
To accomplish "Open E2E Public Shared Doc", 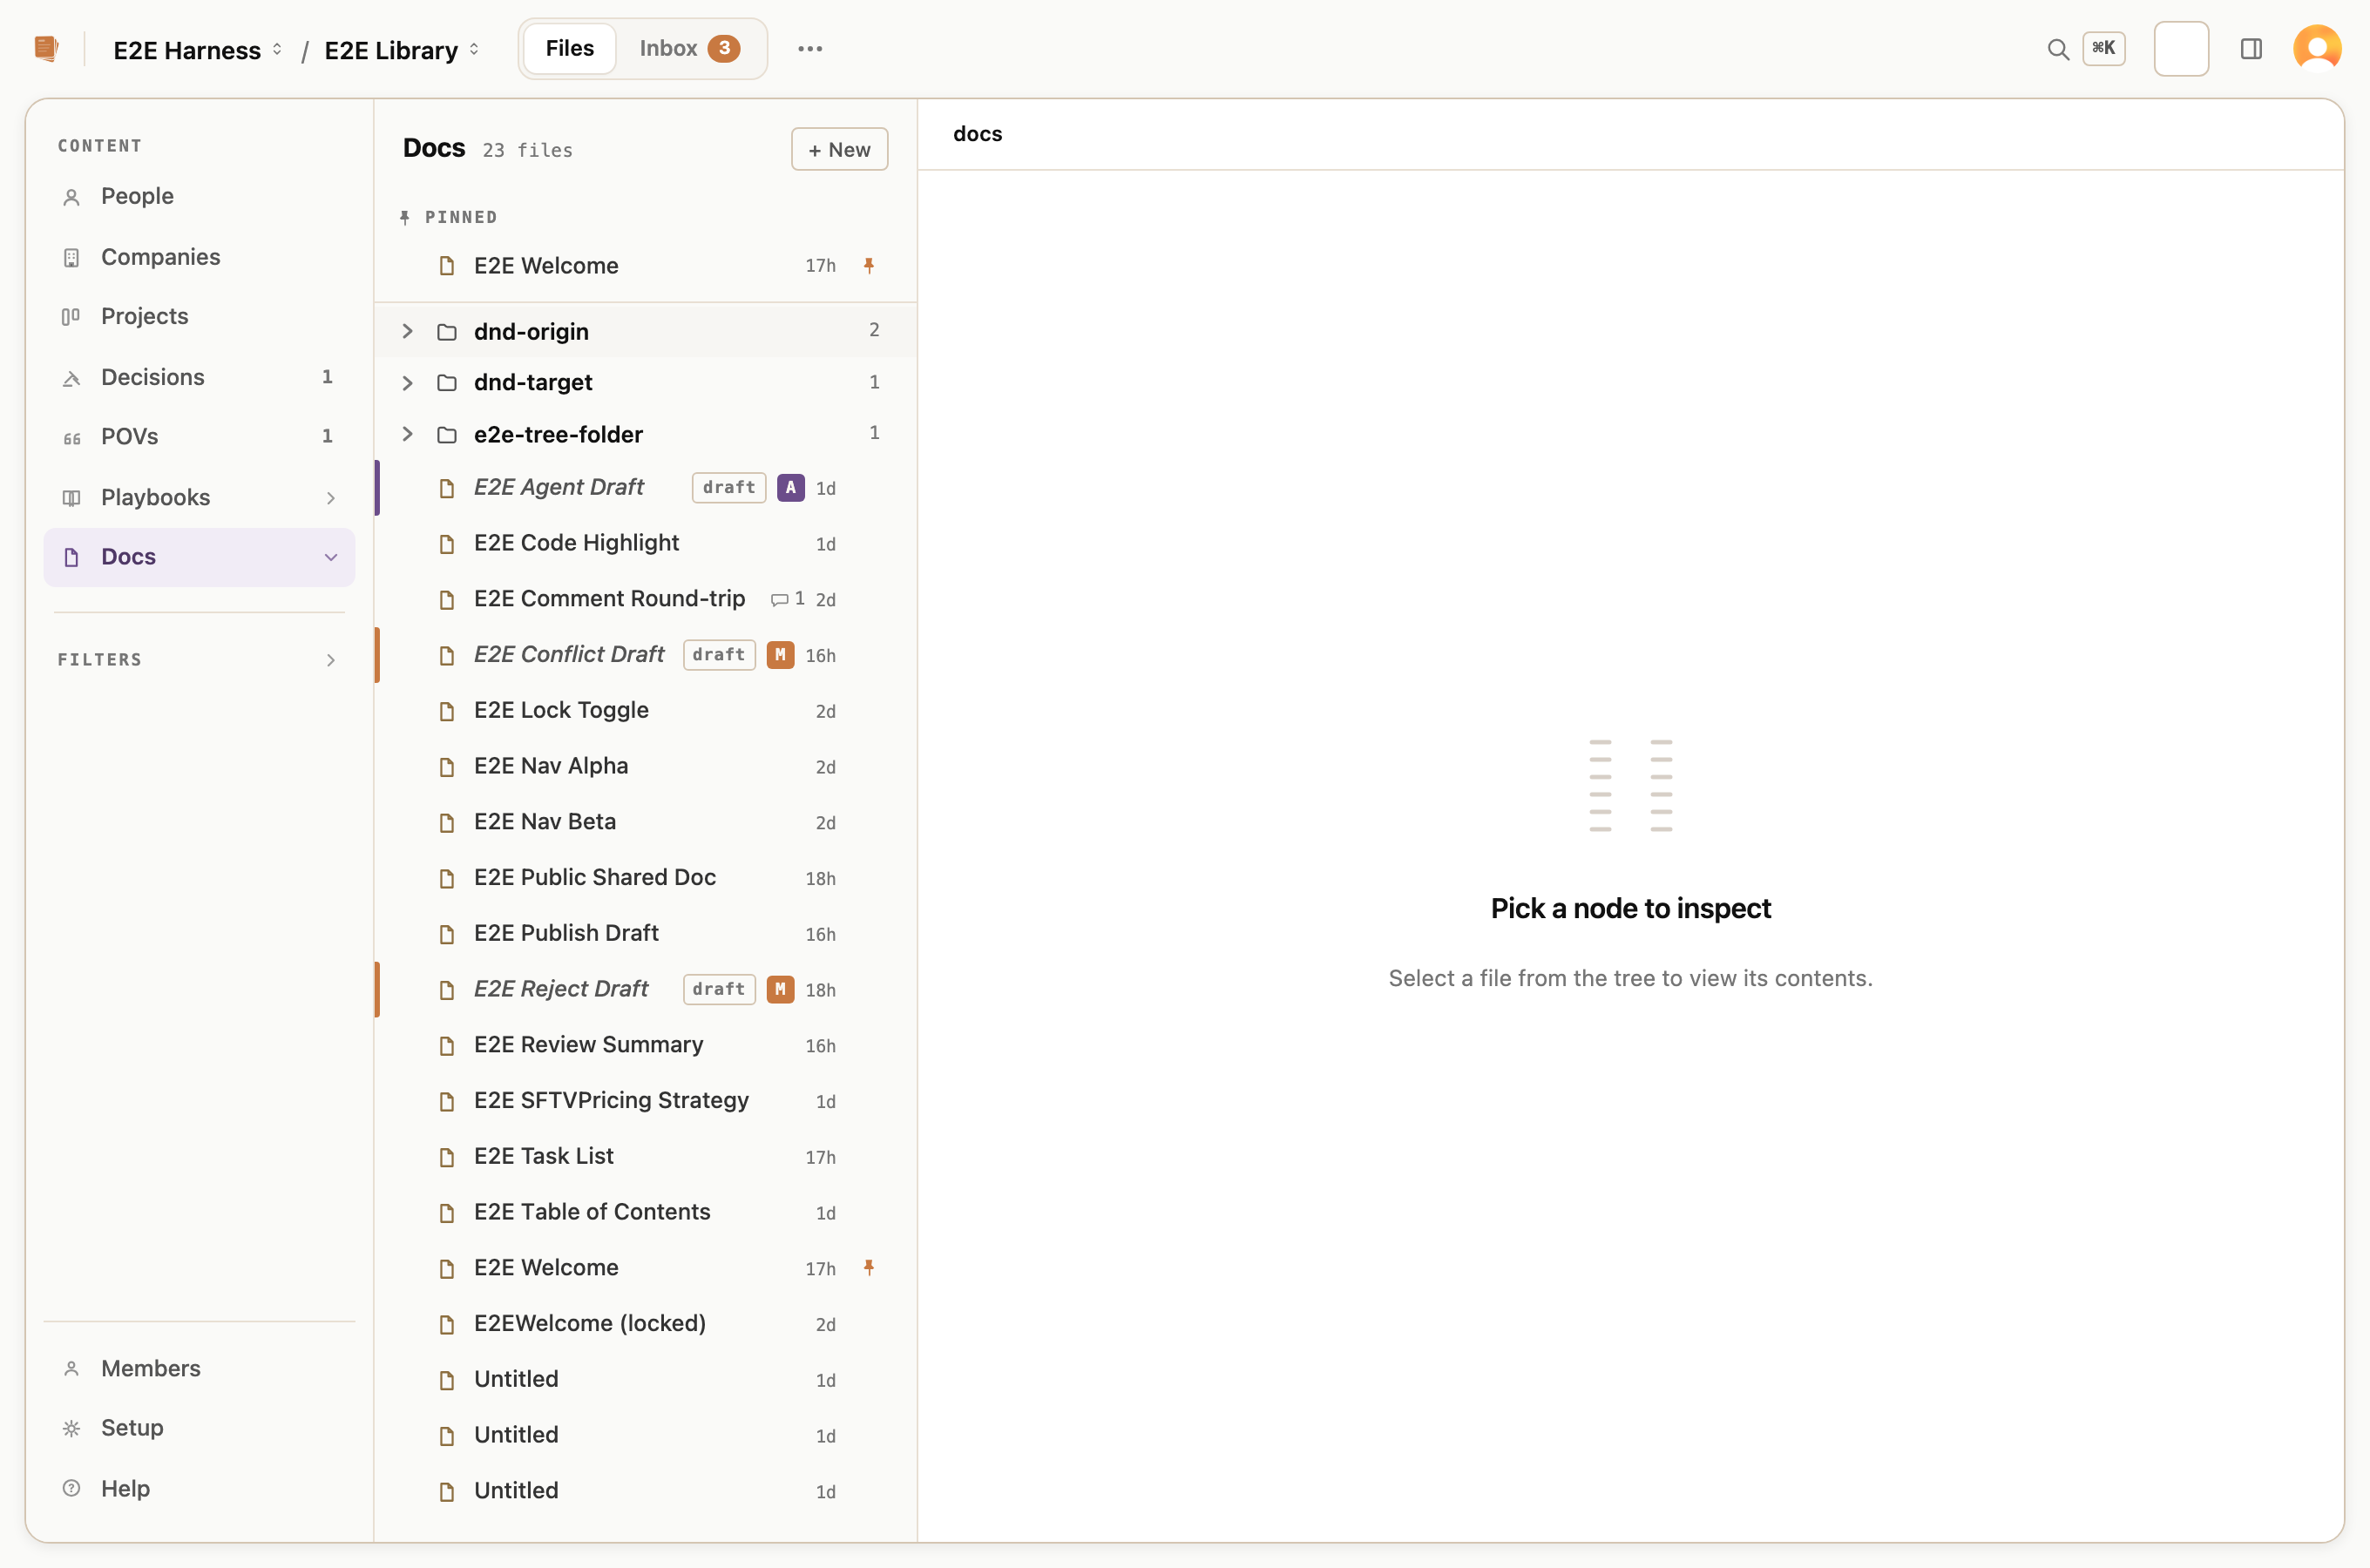I will (x=645, y=877).
